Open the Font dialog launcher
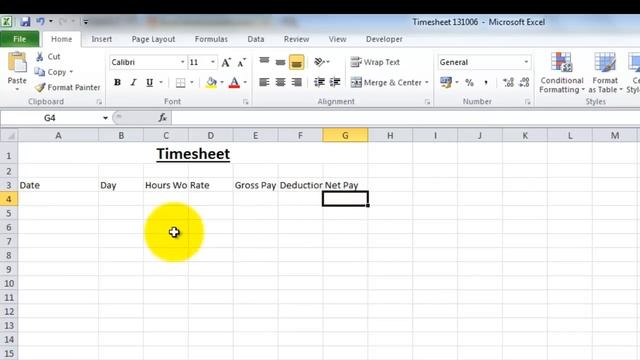 [245, 102]
